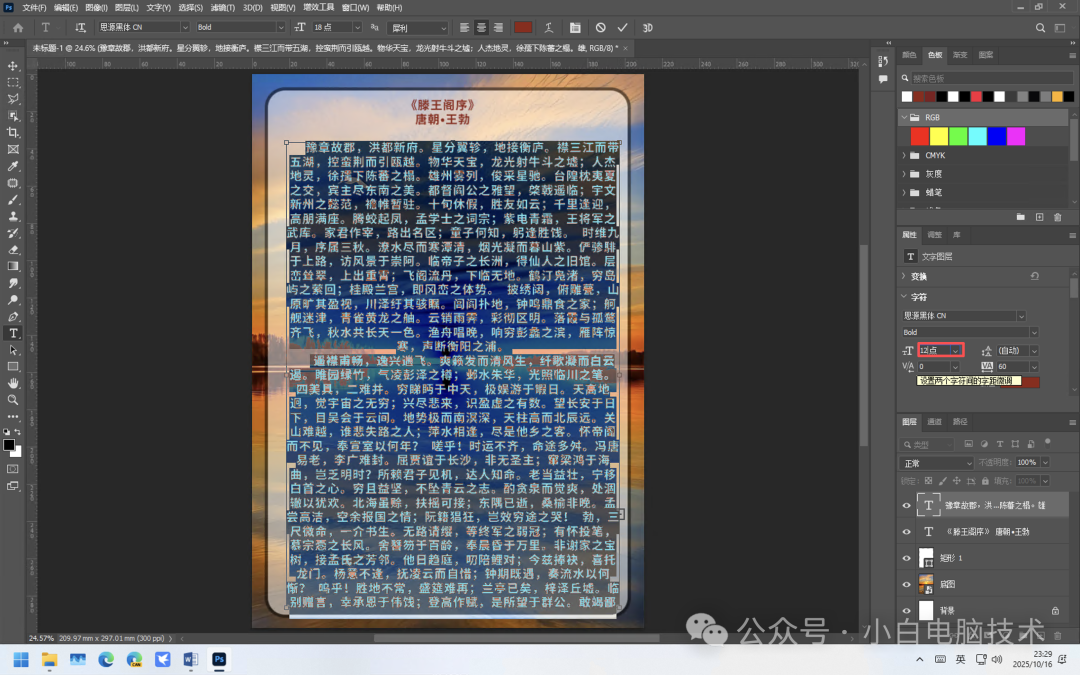Hide the 豫章故郡 paragraph text layer
The height and width of the screenshot is (675, 1080).
point(906,506)
